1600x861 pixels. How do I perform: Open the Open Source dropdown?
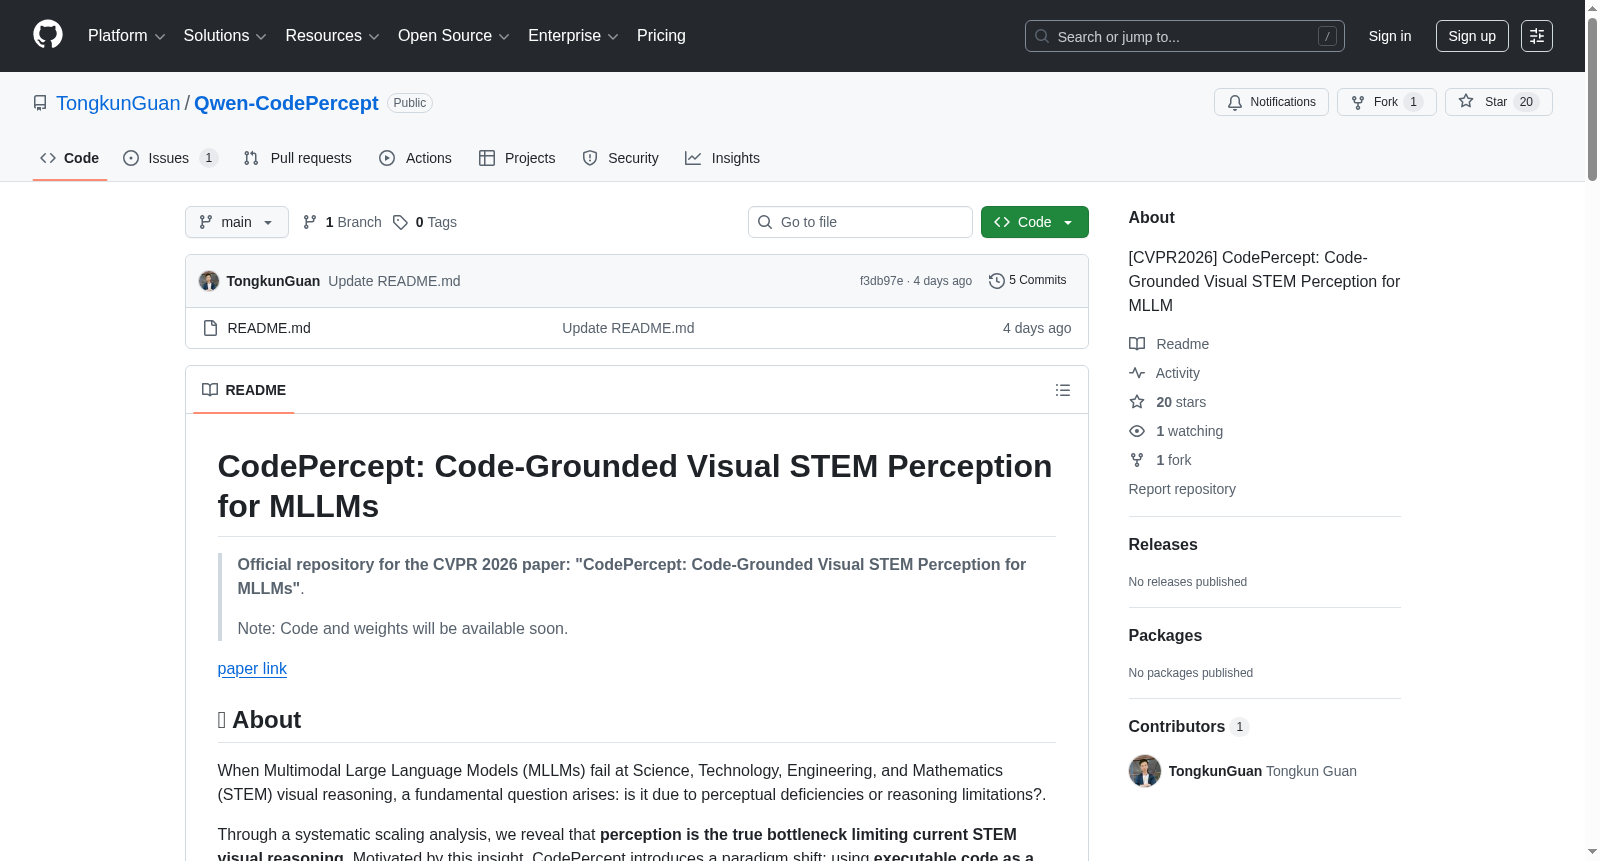(454, 36)
